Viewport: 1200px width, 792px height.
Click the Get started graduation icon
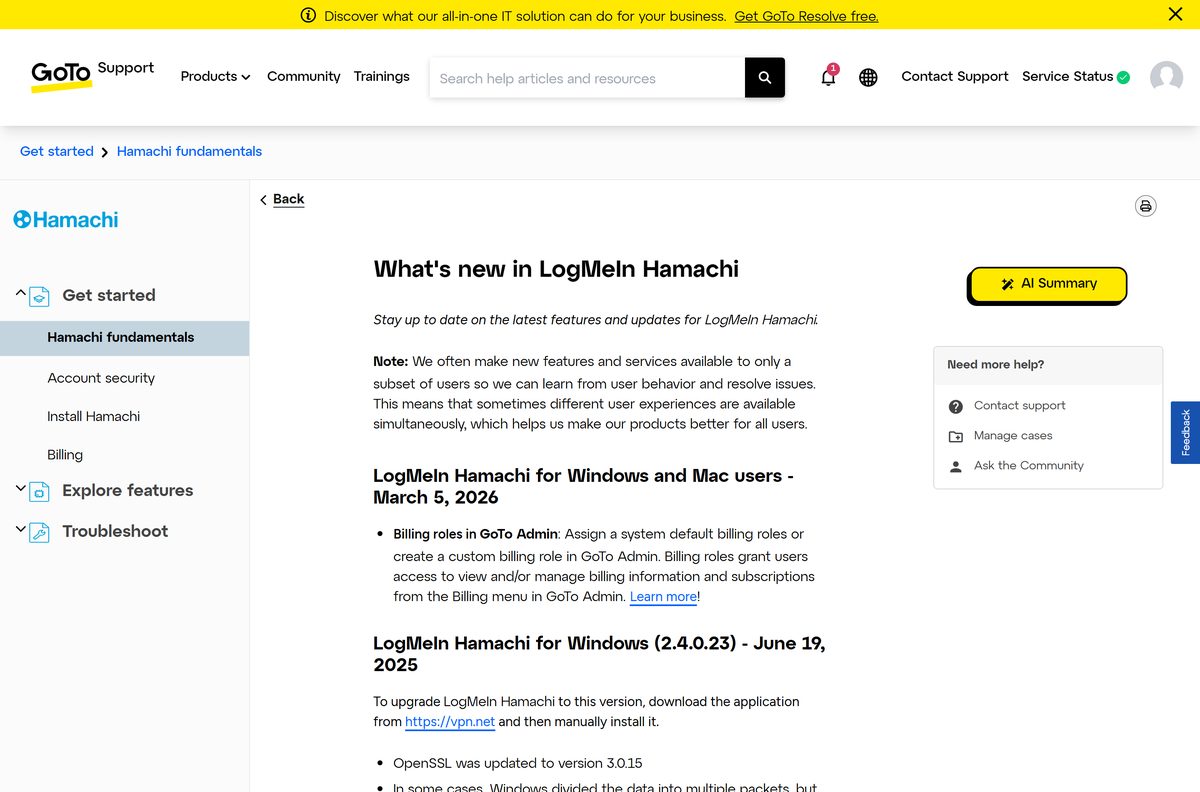(x=40, y=296)
